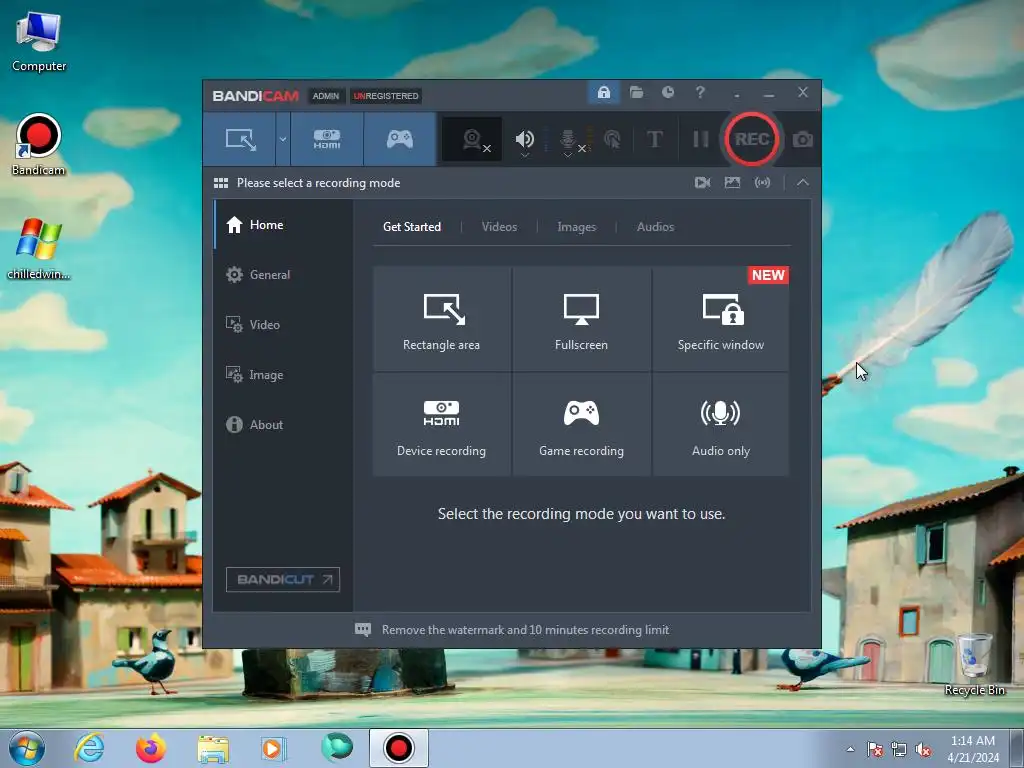Click the audio broadcast icon in status bar
This screenshot has height=768, width=1024.
(762, 183)
